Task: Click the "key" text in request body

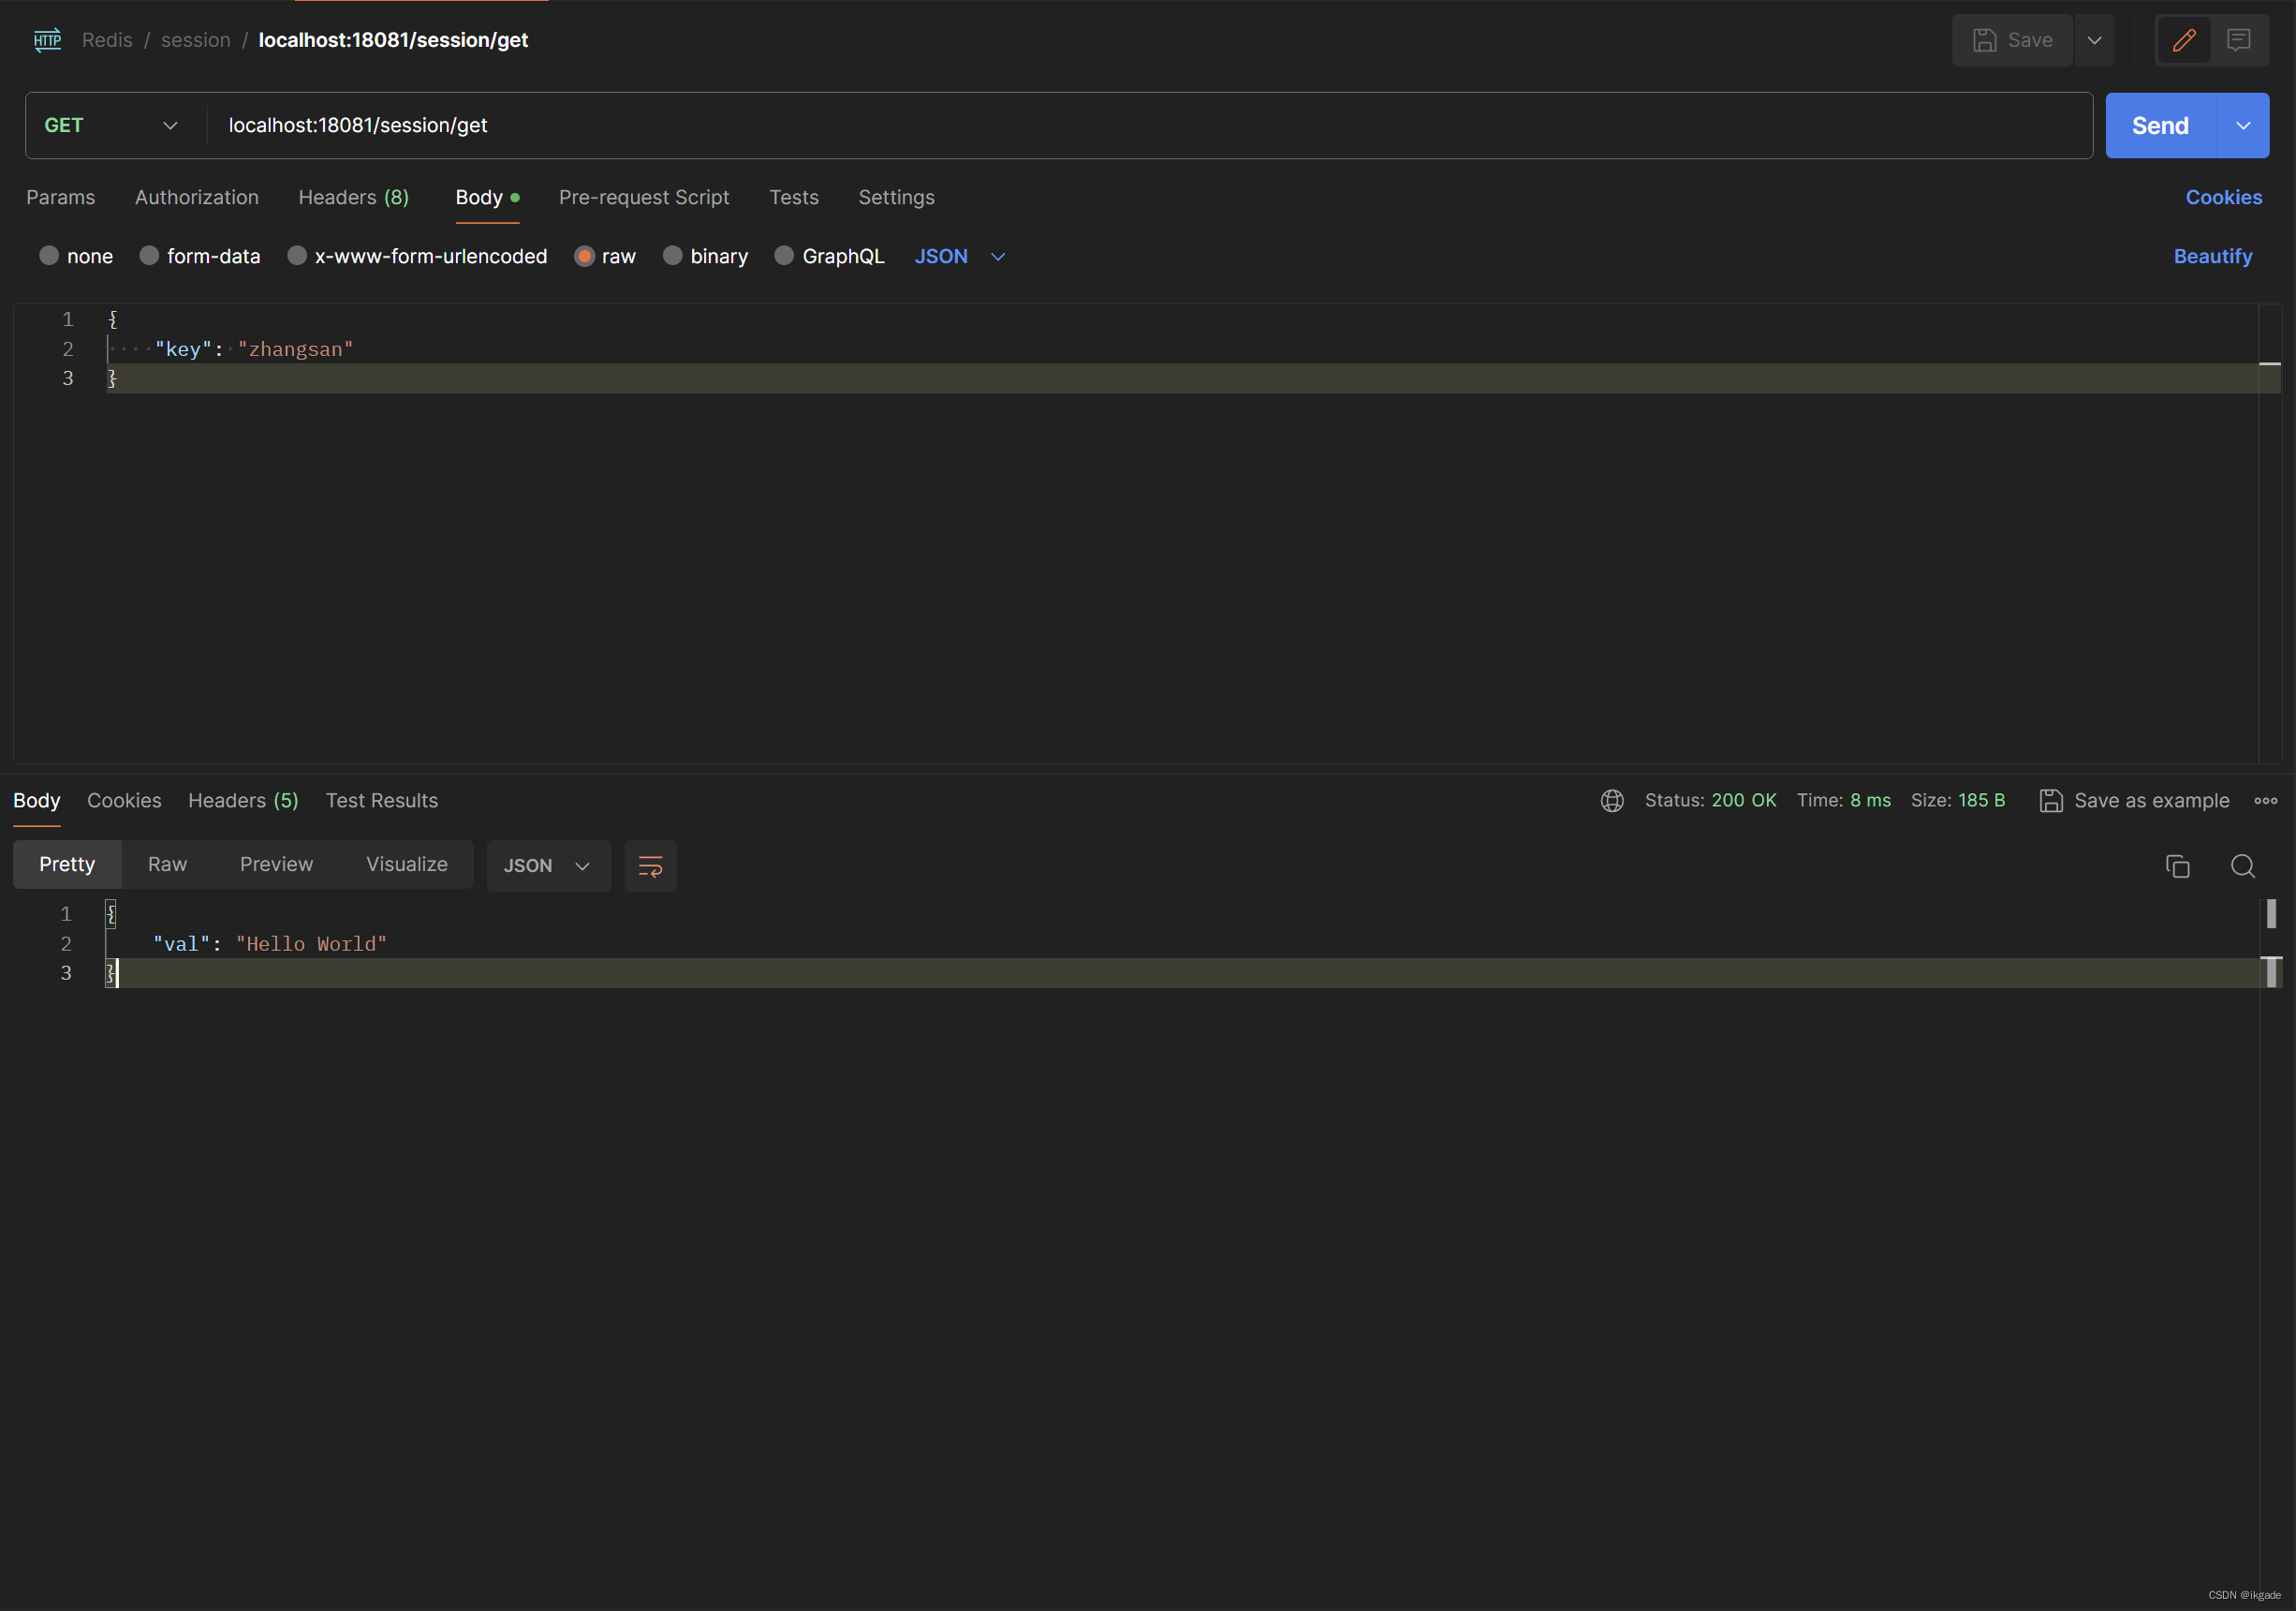Action: click(183, 349)
